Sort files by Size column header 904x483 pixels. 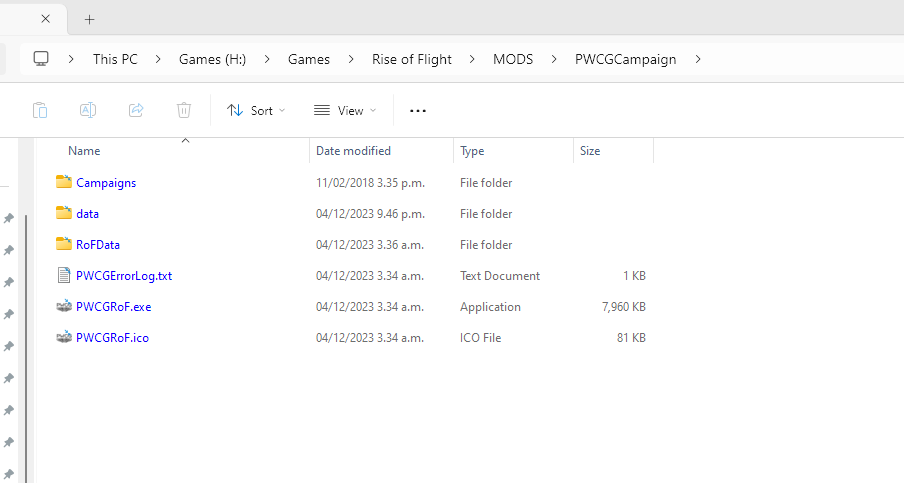coord(590,151)
